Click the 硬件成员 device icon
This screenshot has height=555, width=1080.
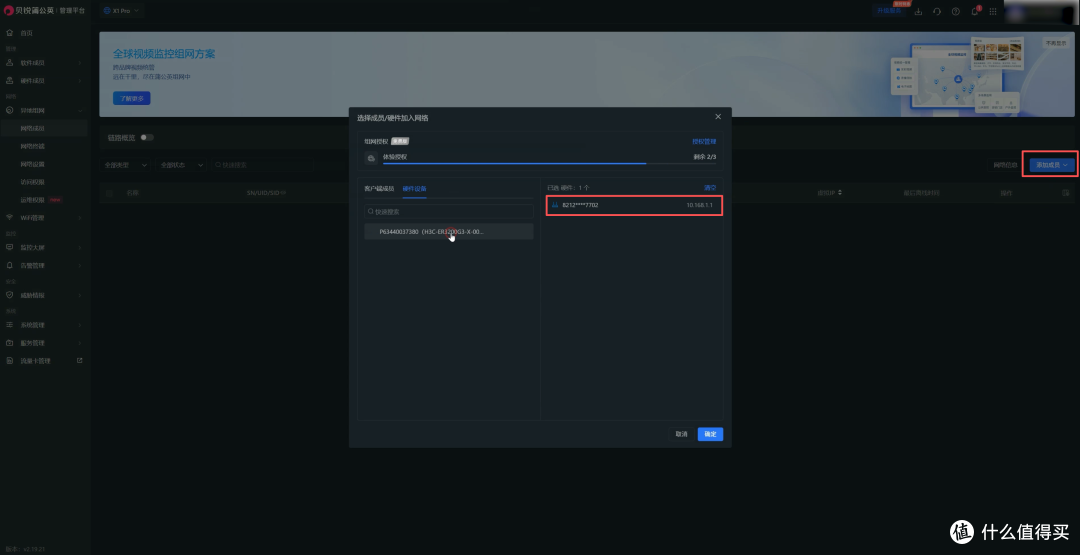click(10, 81)
